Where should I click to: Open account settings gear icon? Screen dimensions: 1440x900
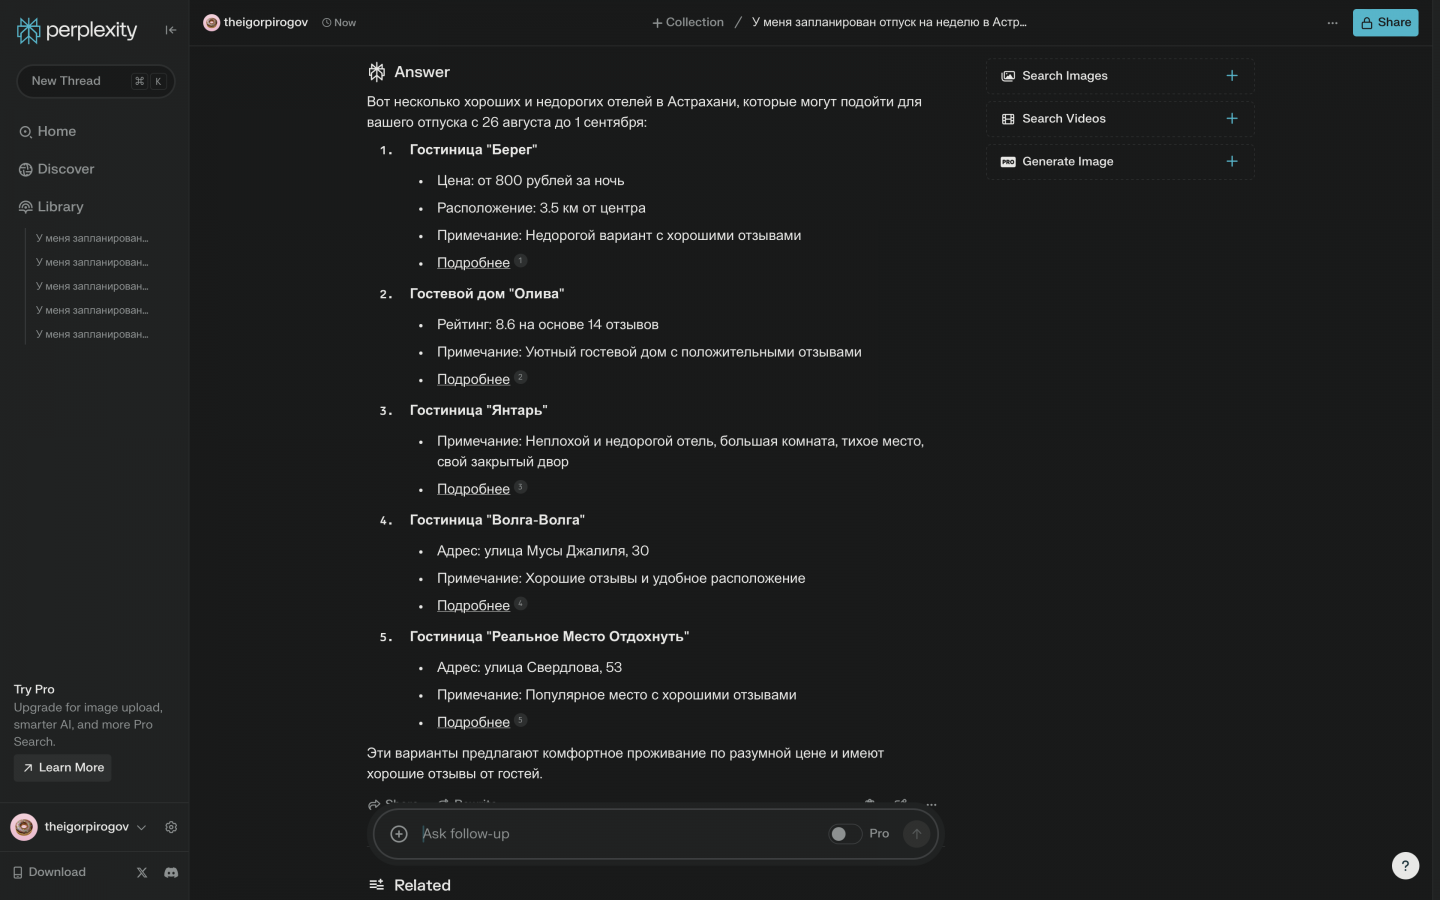171,828
